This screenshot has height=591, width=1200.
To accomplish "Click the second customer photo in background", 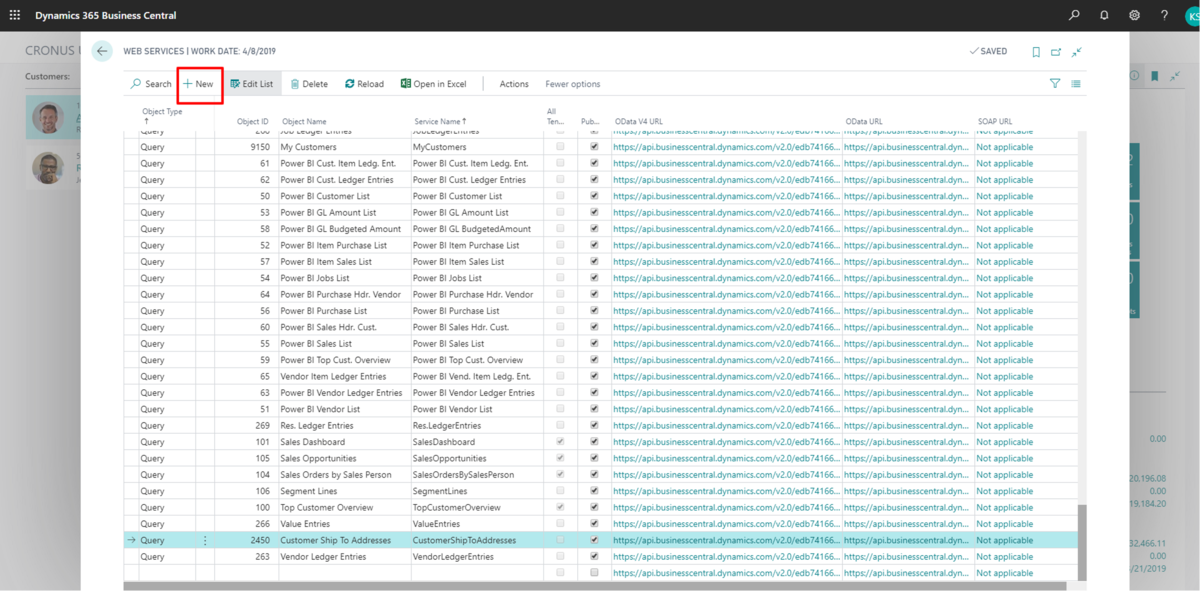I will click(x=47, y=167).
